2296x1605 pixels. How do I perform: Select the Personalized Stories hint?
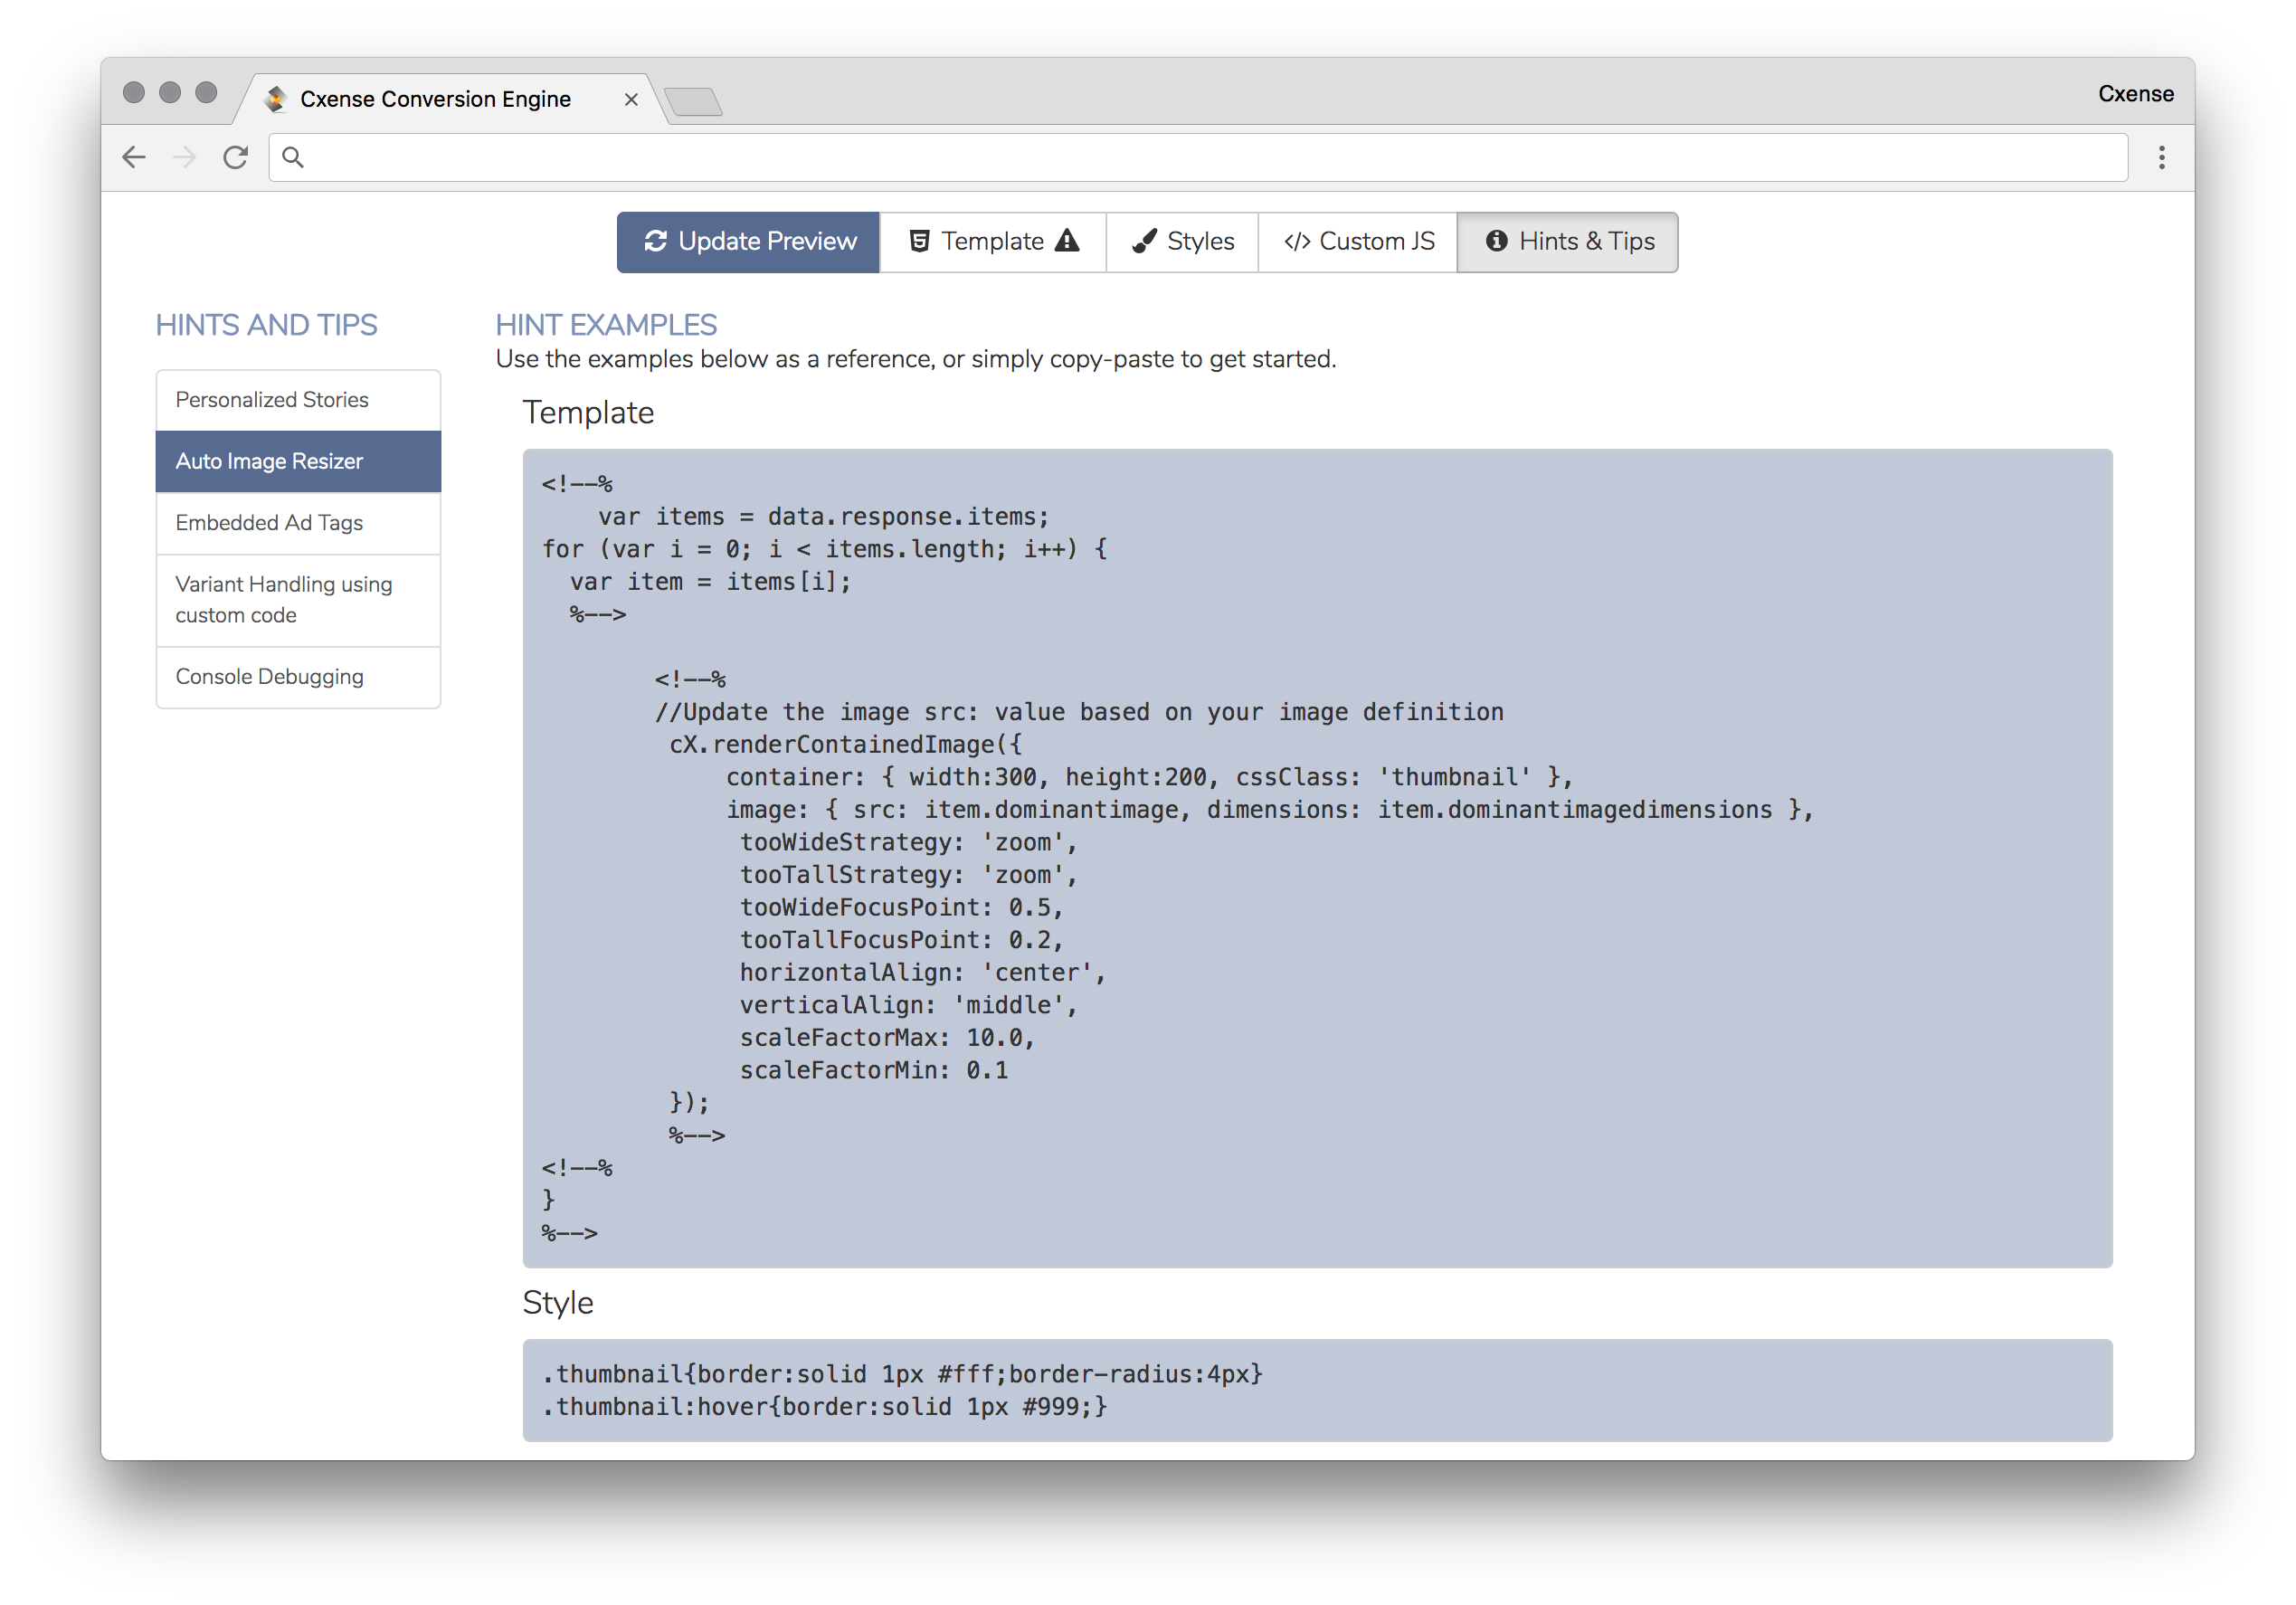click(298, 400)
